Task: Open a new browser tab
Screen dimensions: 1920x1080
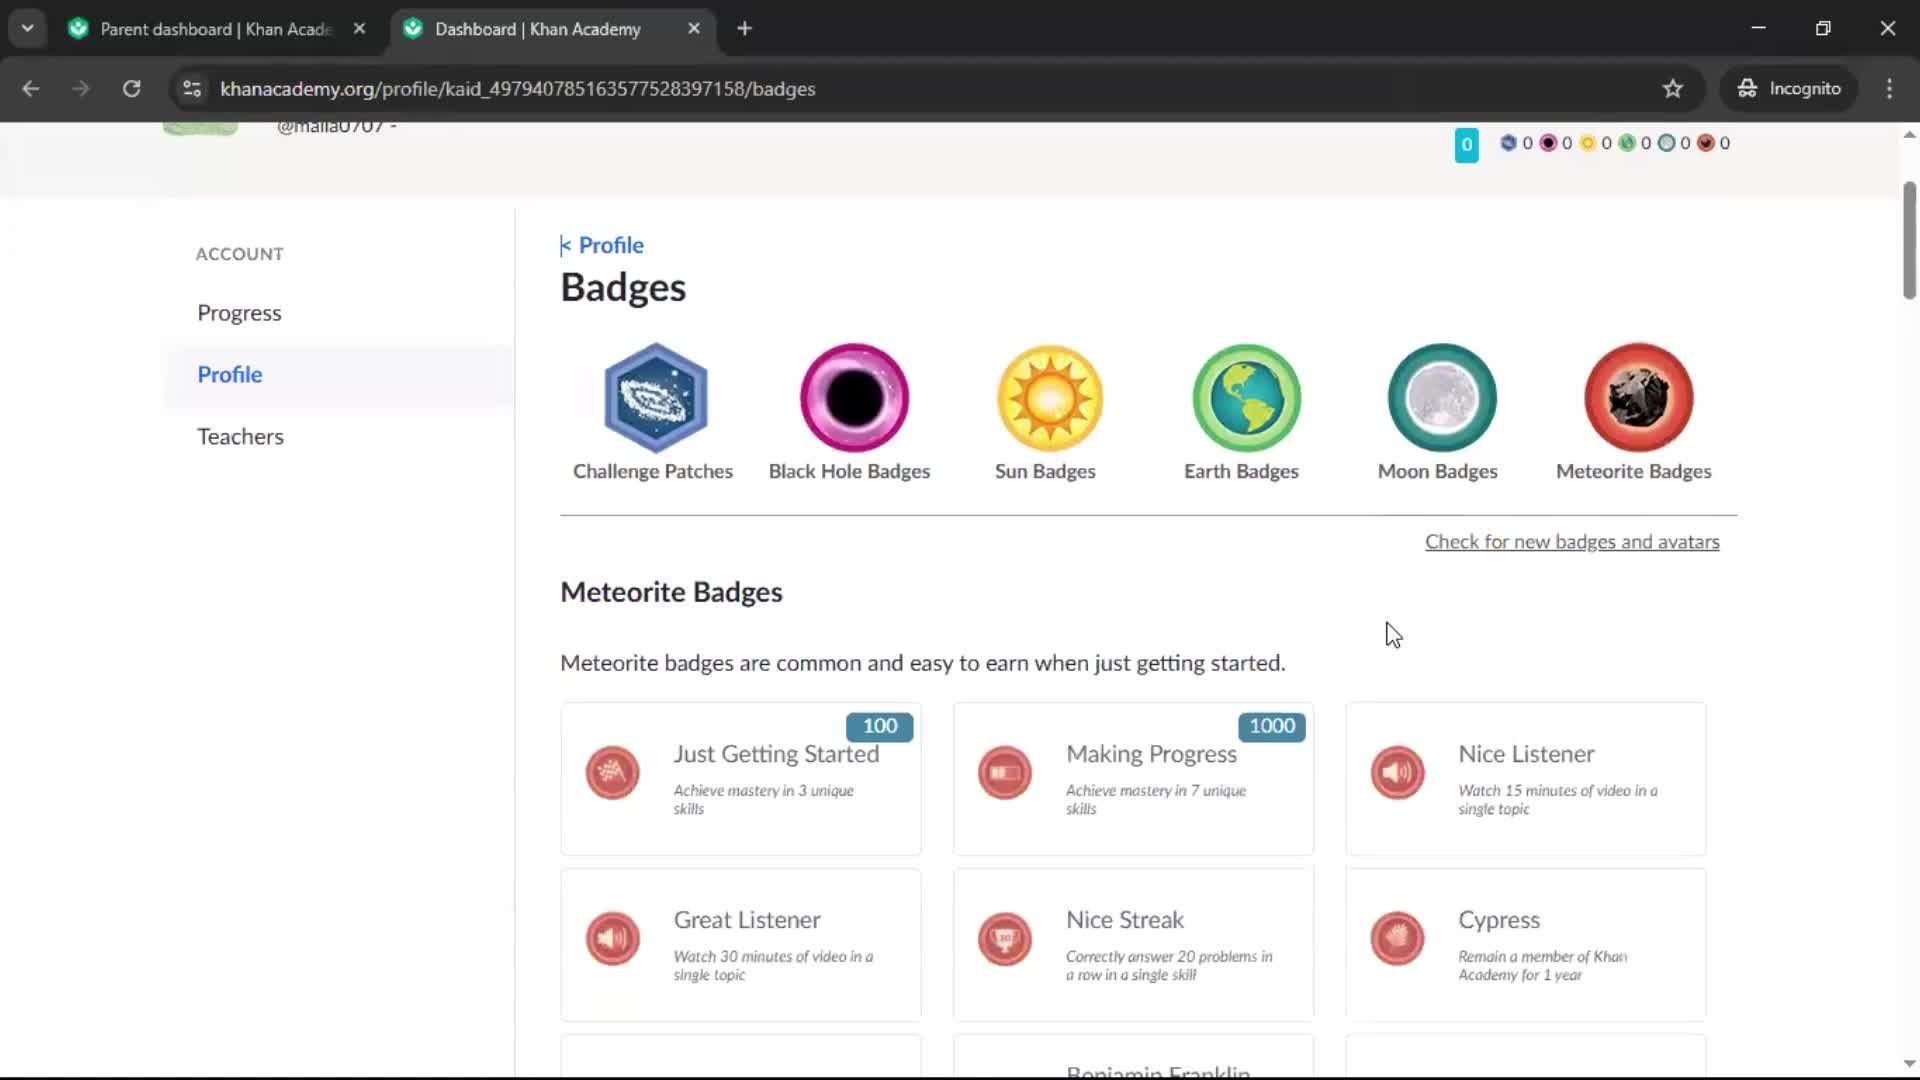Action: click(744, 29)
